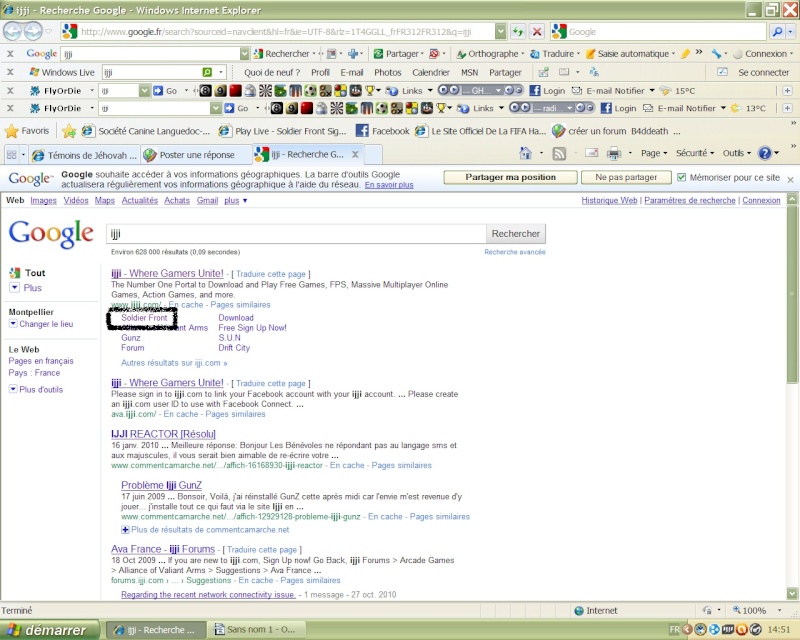Screen dimensions: 800x640
Task: Click into the main Google search field
Action: 296,234
